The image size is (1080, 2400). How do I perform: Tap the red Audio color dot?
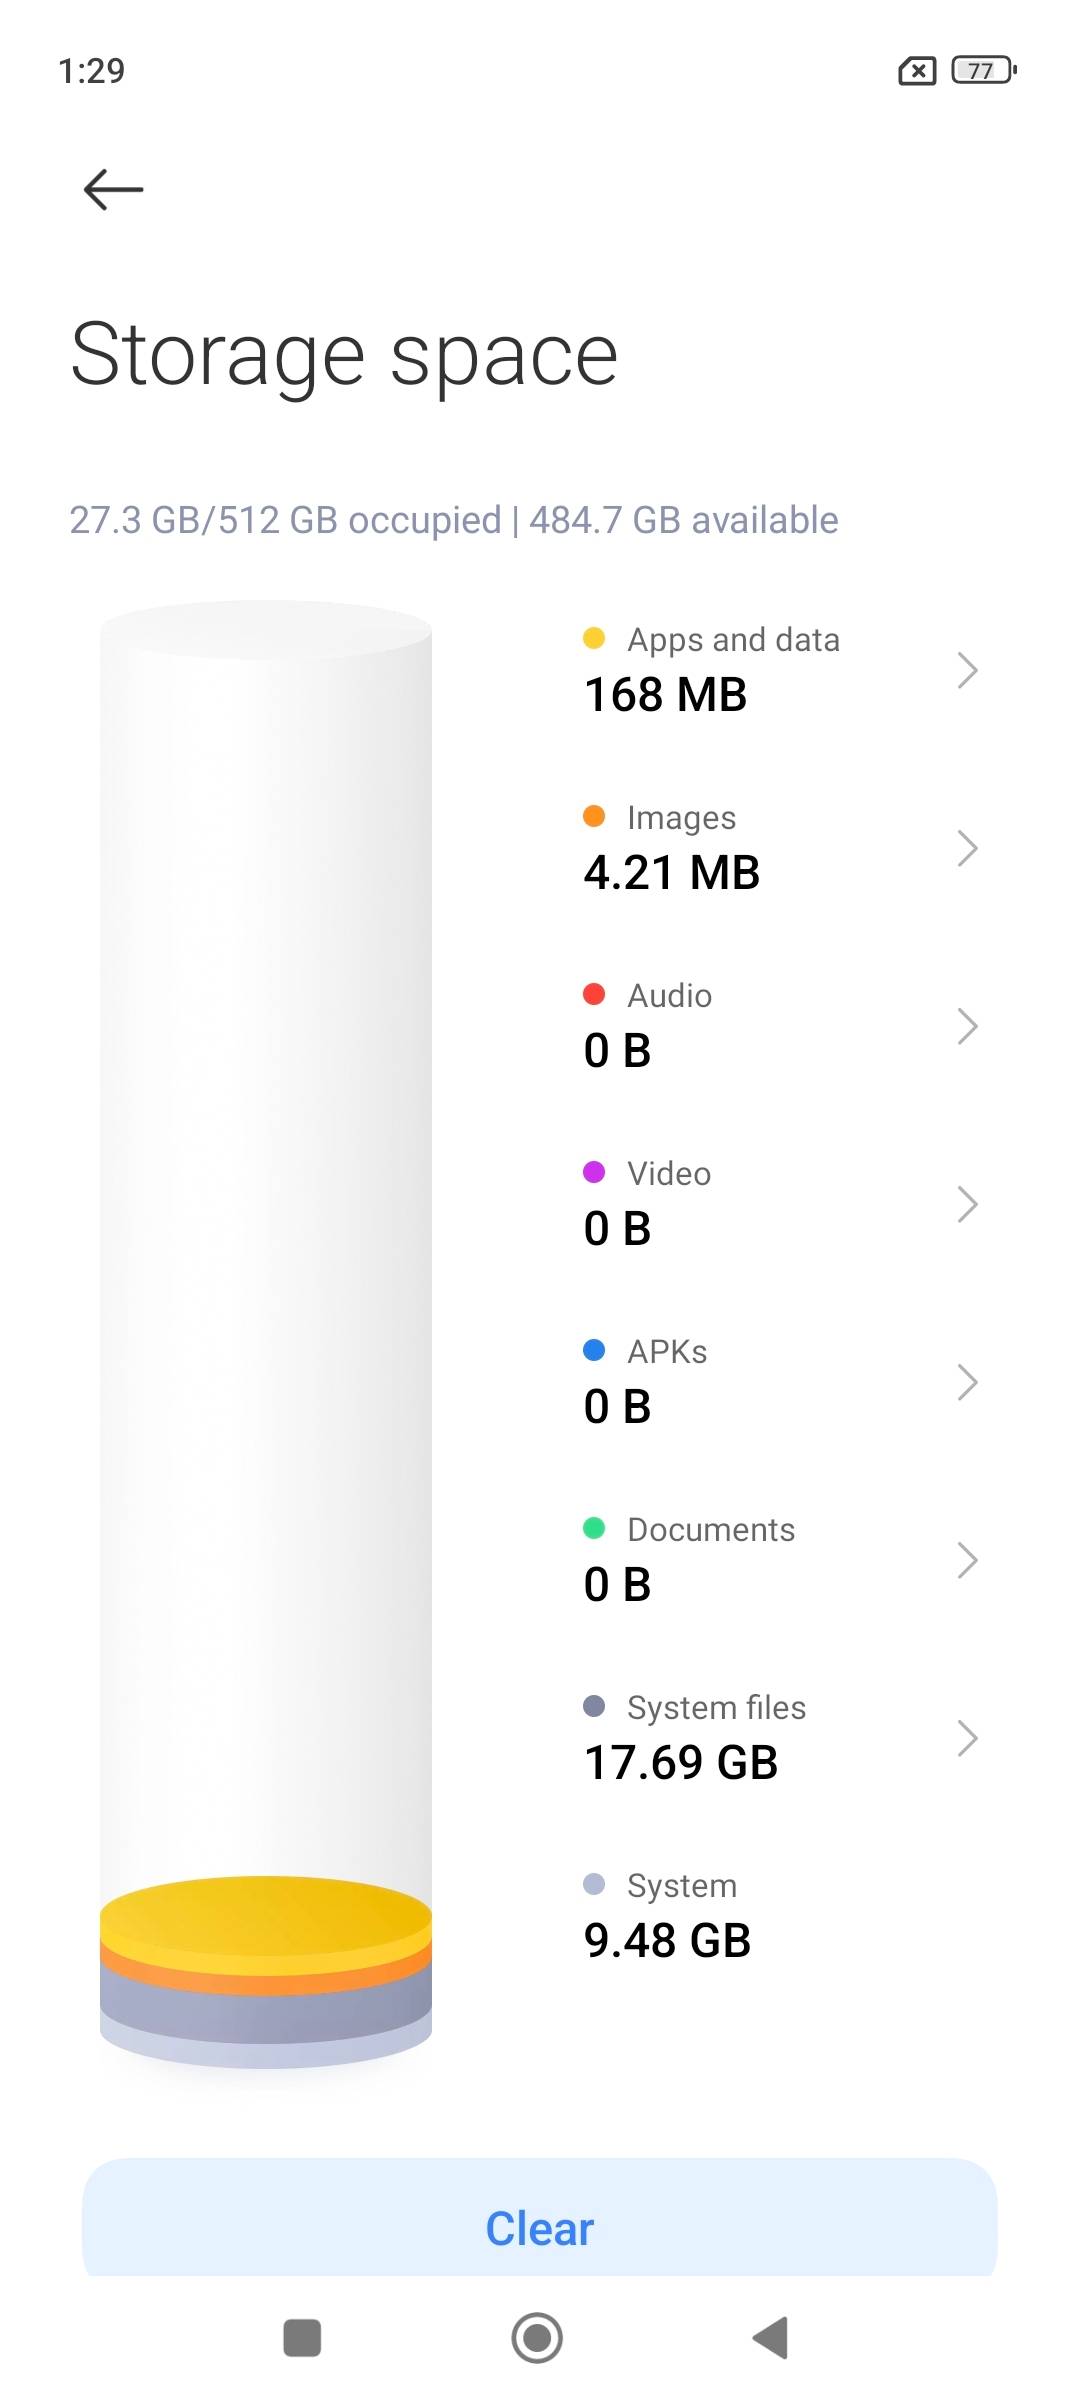tap(594, 994)
